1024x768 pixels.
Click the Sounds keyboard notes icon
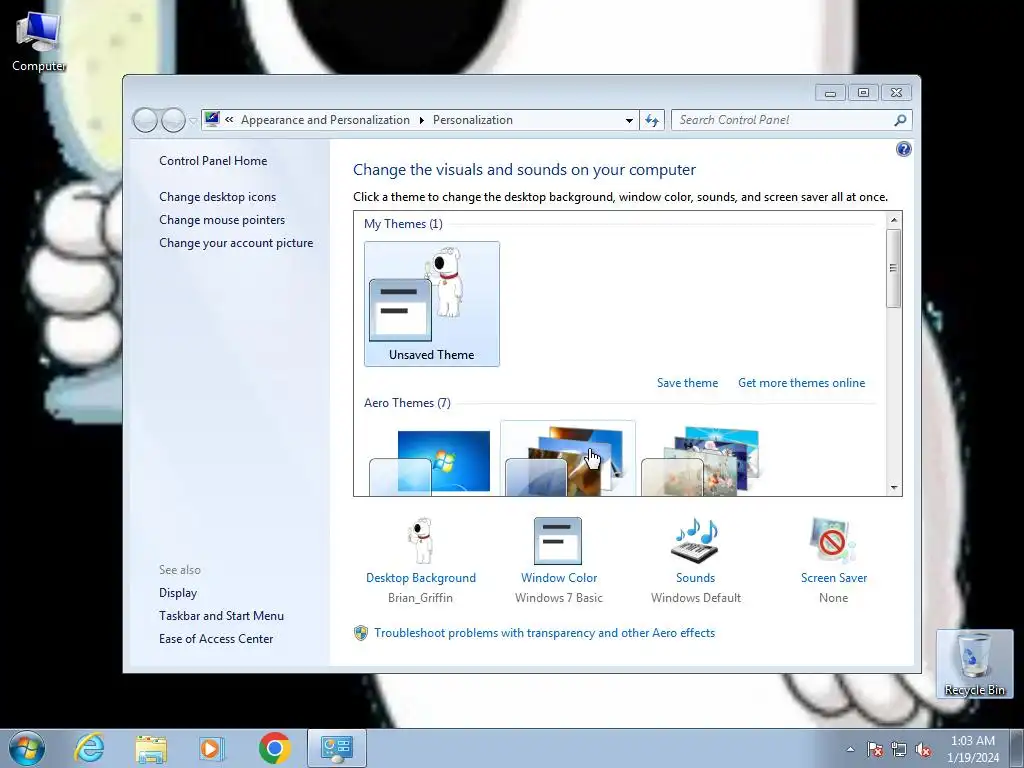[x=696, y=541]
